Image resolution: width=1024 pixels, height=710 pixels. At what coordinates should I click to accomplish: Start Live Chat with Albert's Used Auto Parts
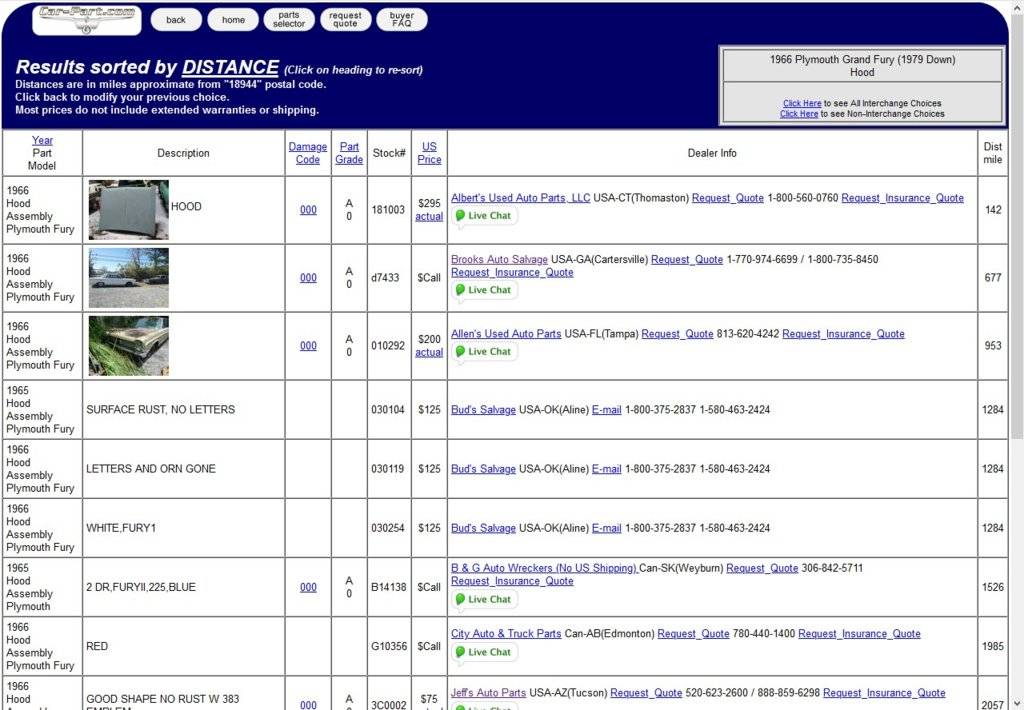[x=484, y=216]
